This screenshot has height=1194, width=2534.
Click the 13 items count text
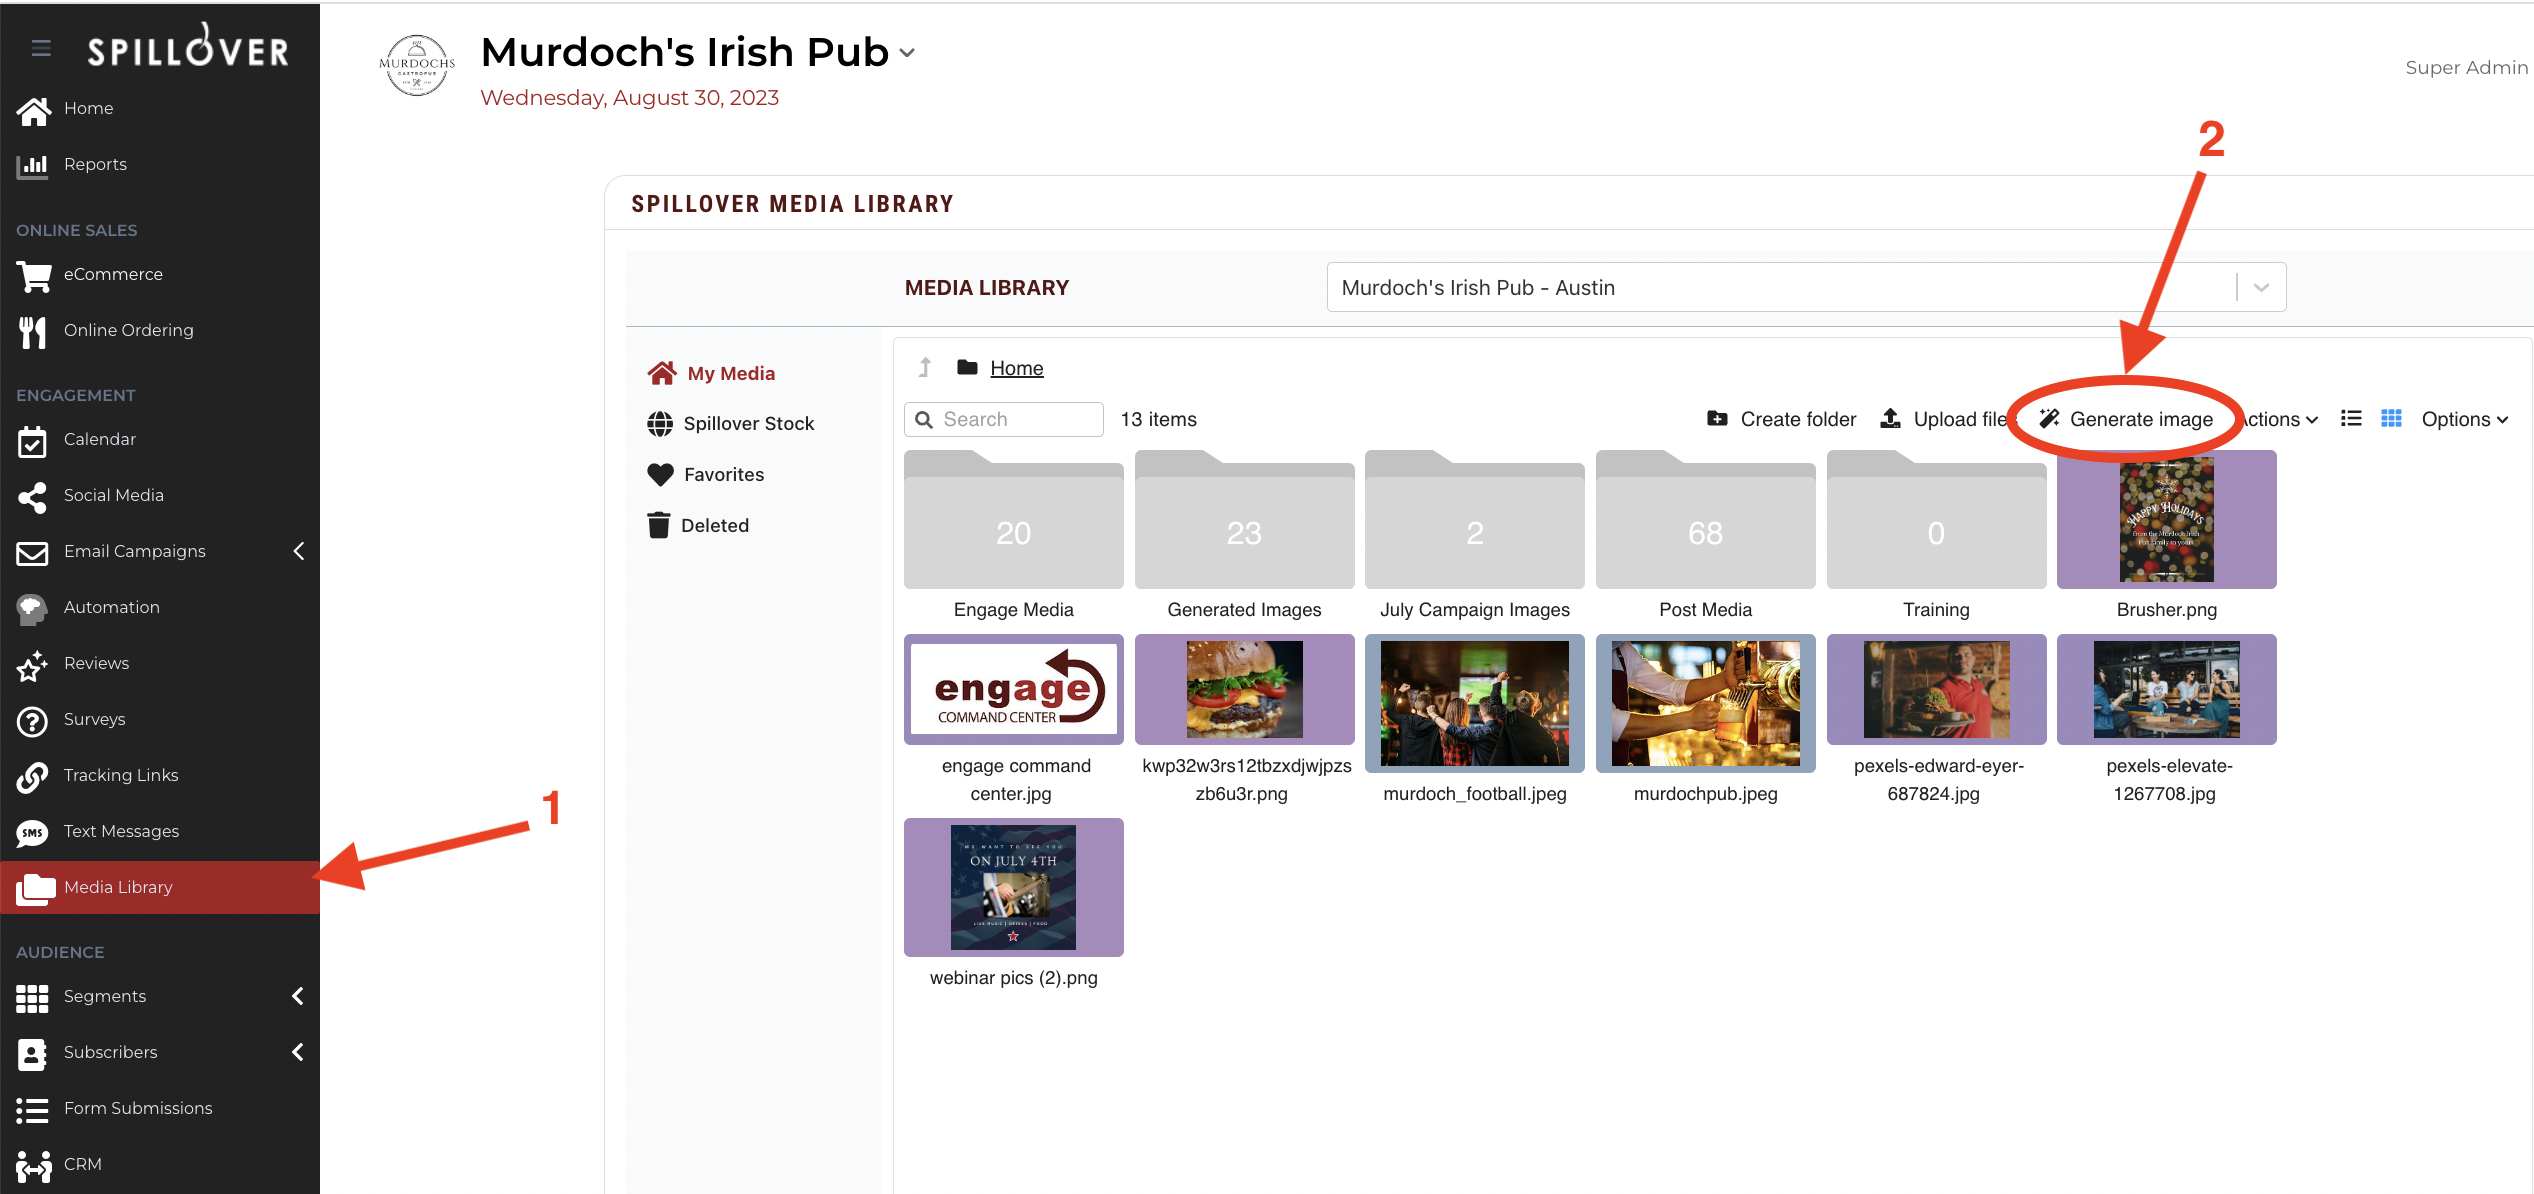(1158, 419)
